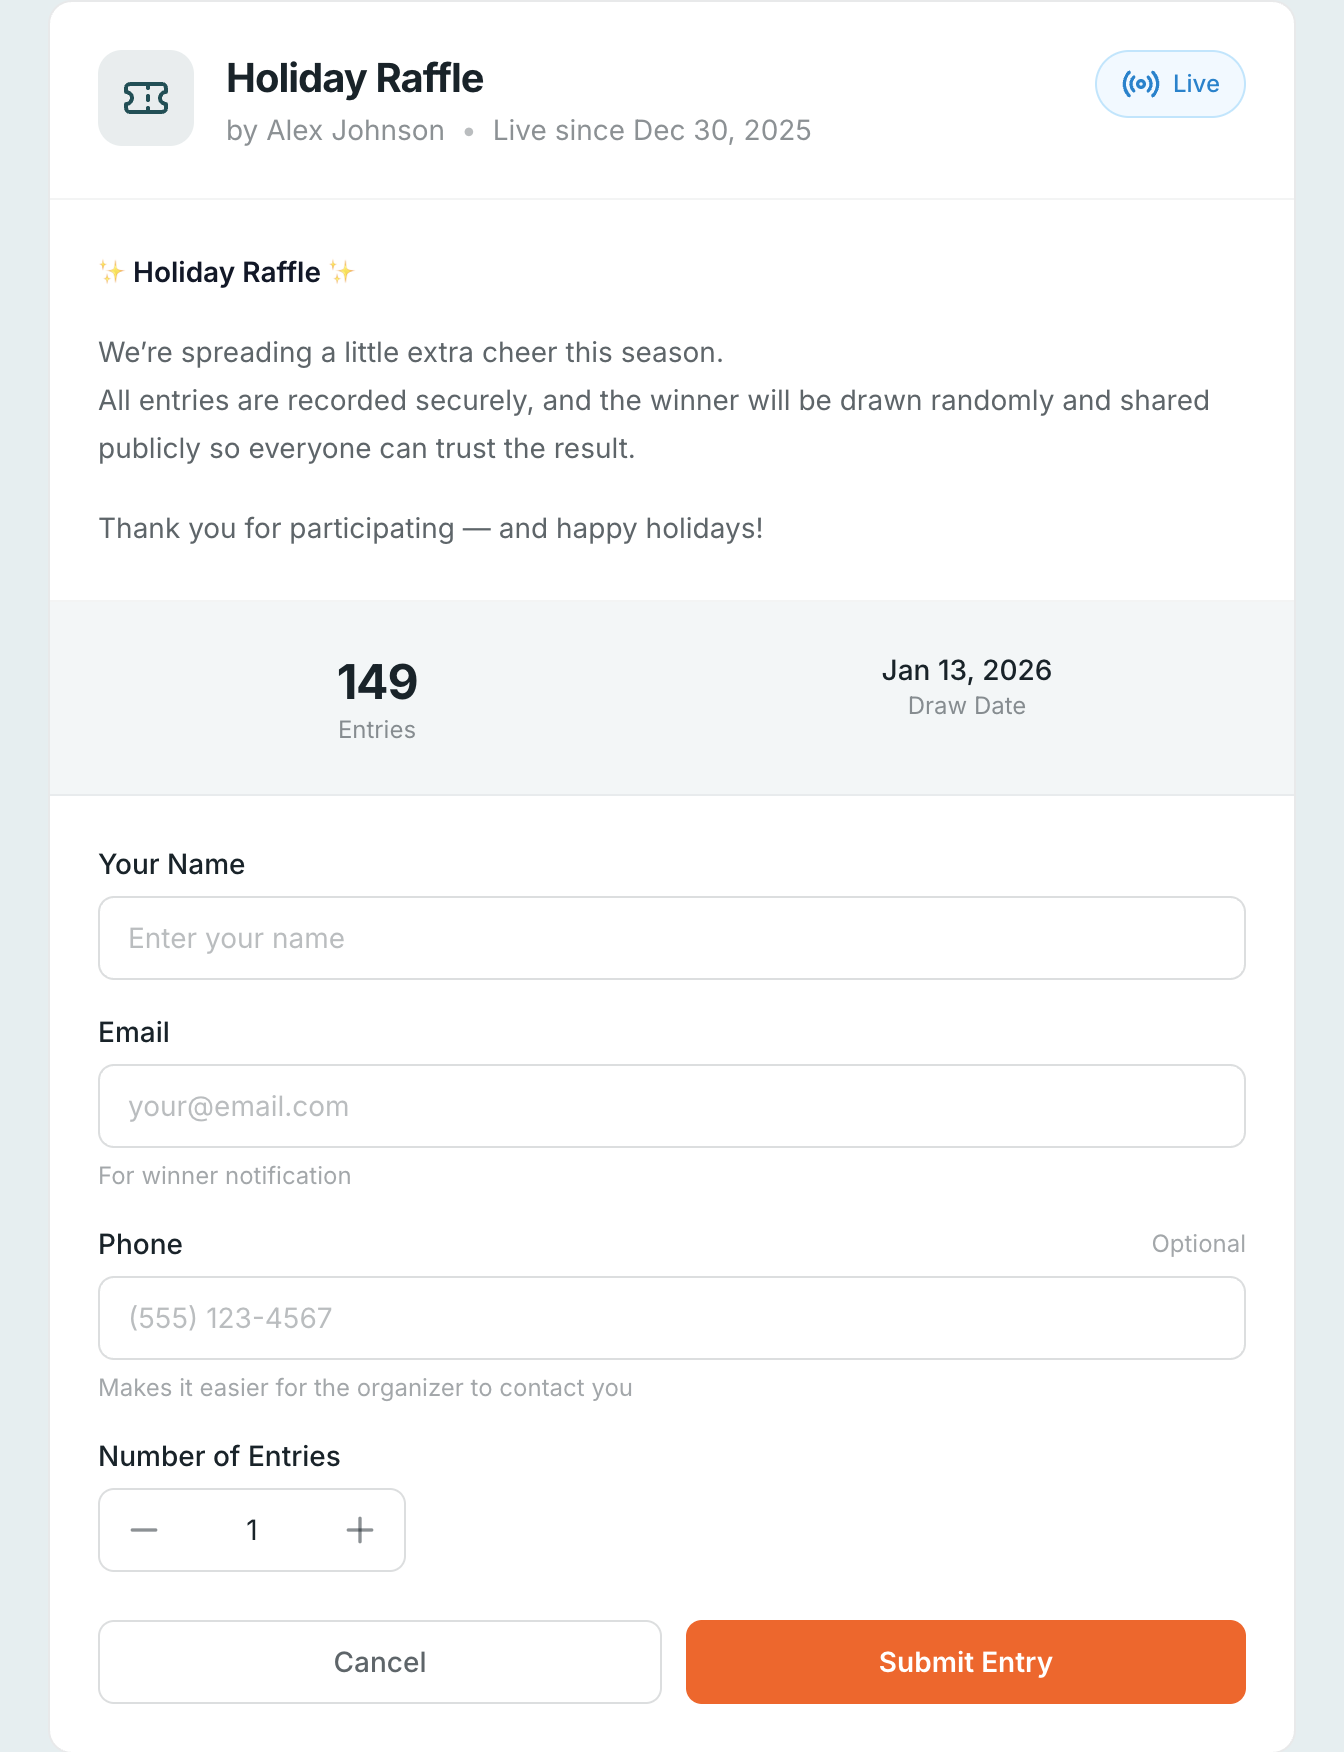Click into the Your Name field
This screenshot has height=1752, width=1344.
pos(672,938)
